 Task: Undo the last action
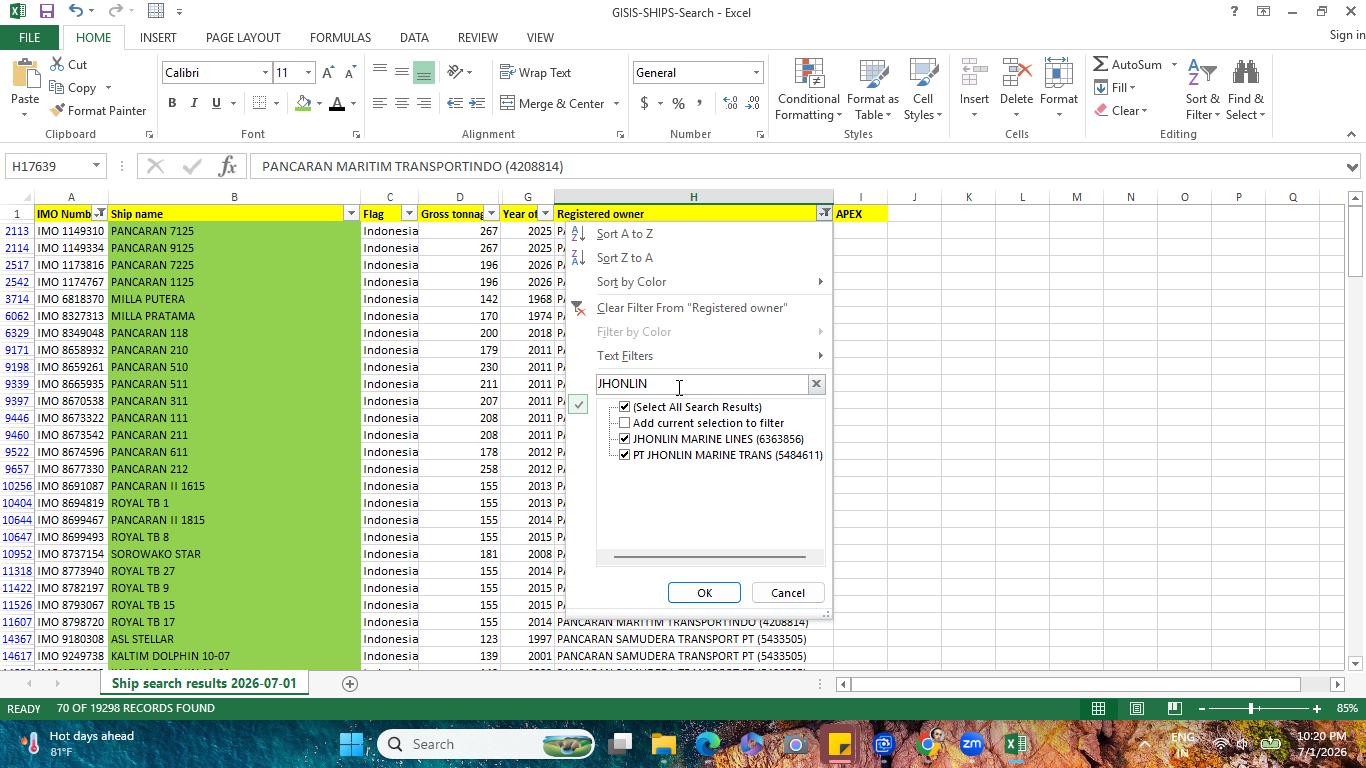coord(76,12)
